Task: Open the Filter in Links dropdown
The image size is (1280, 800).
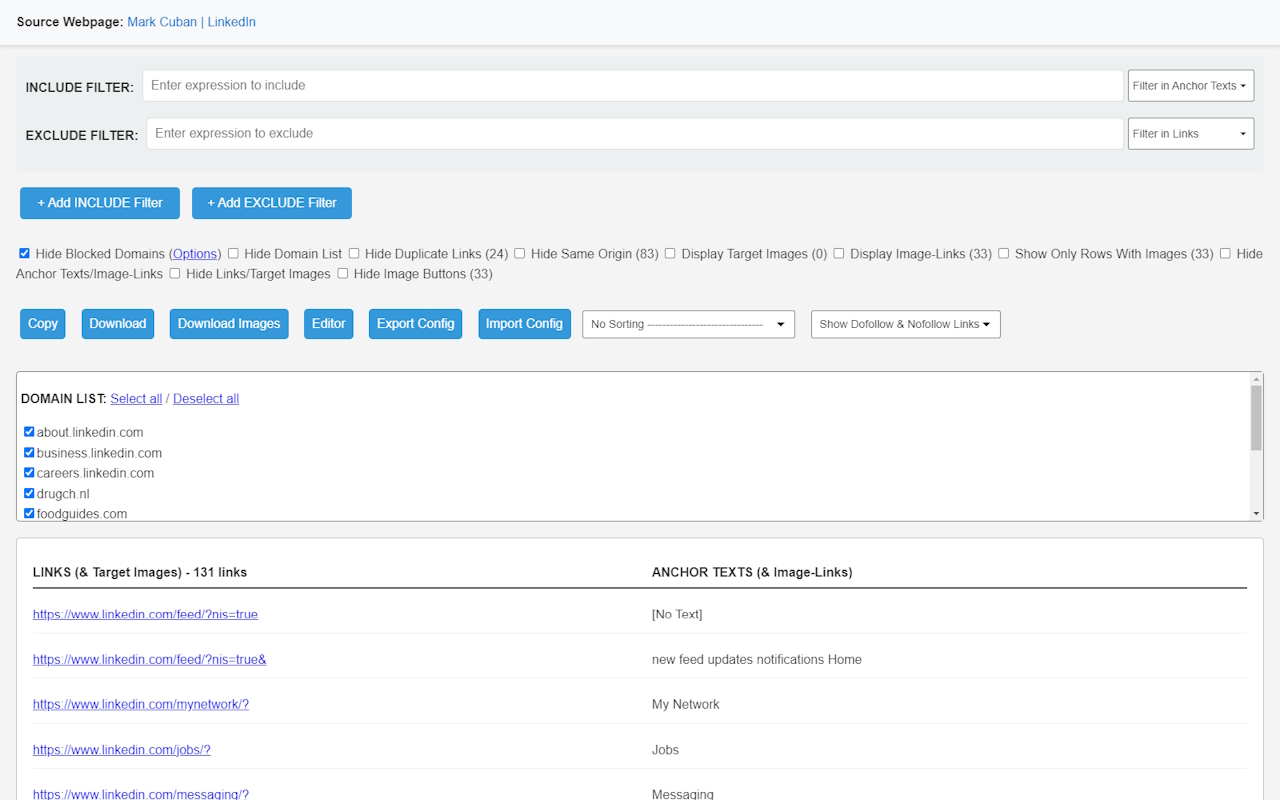Action: click(x=1190, y=133)
